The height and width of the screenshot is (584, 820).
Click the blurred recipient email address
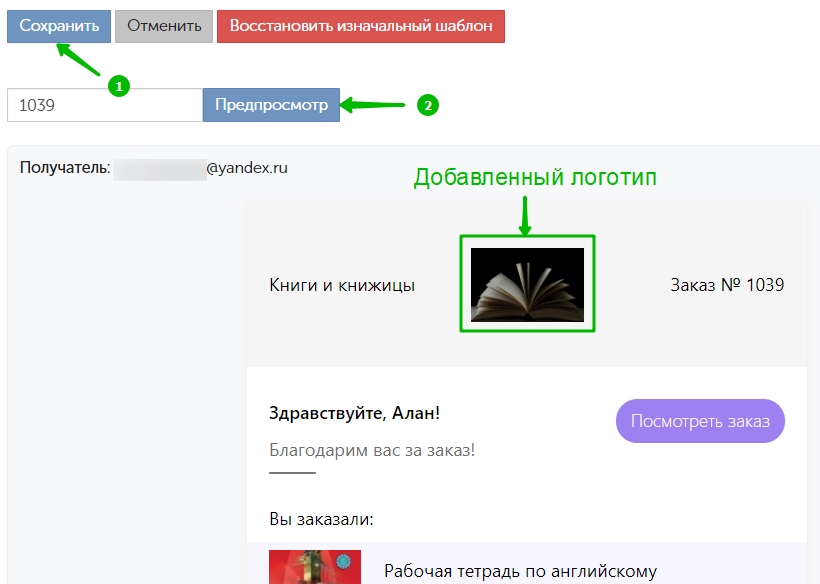(200, 169)
